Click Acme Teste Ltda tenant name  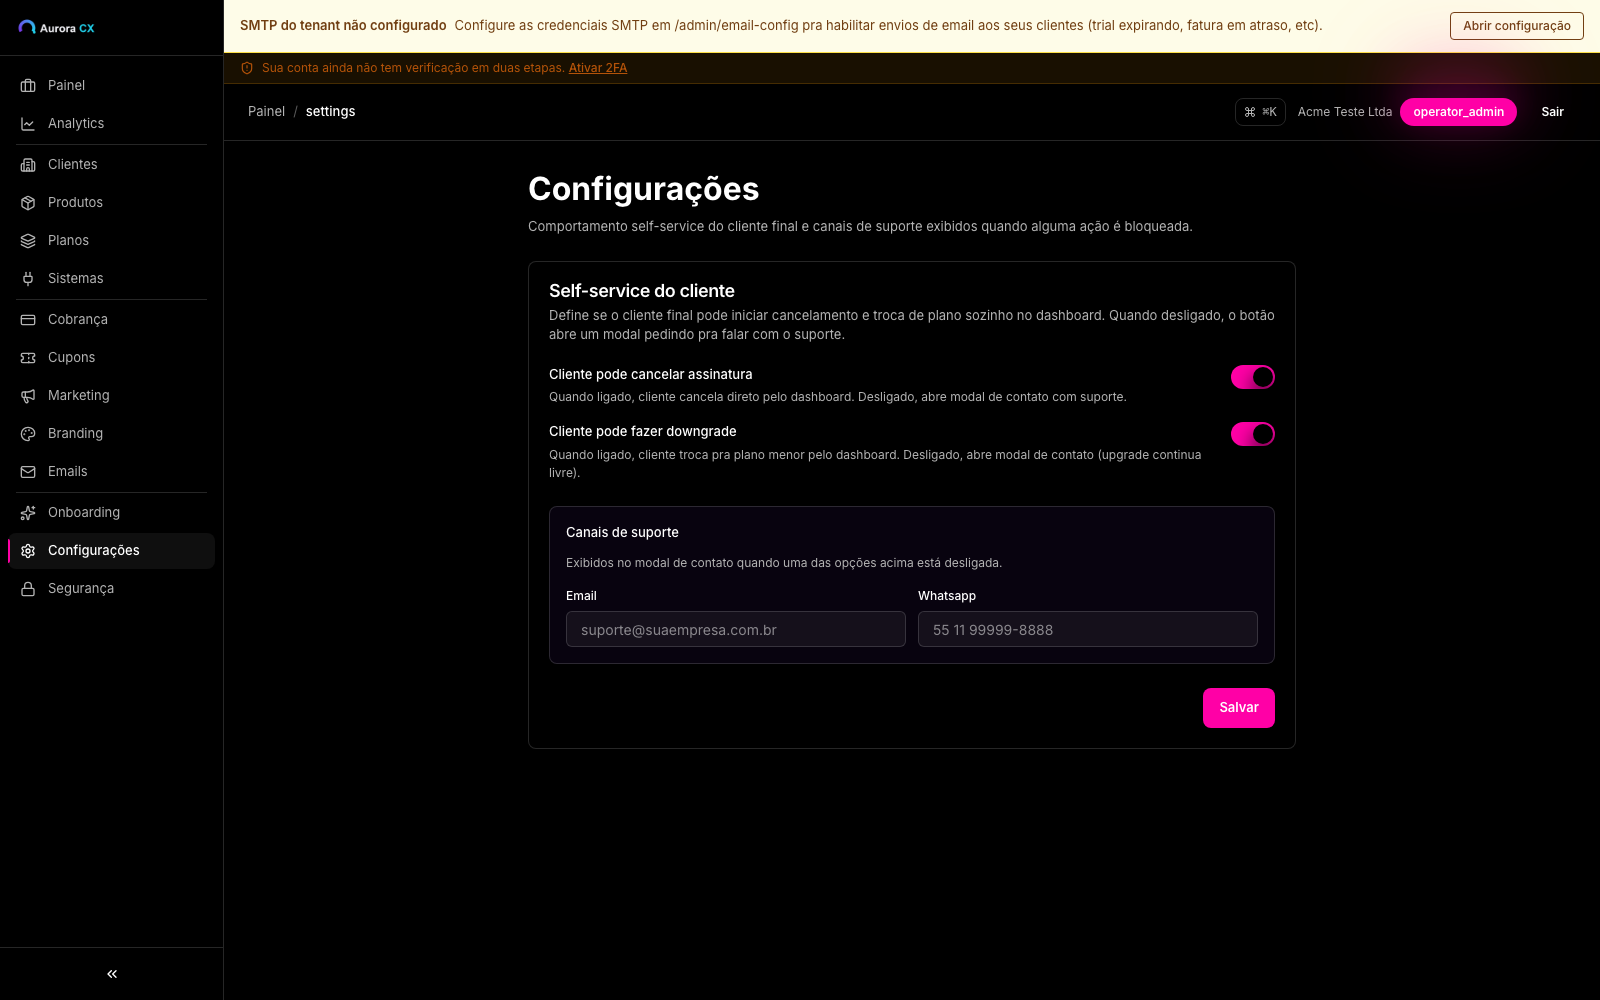click(1344, 112)
